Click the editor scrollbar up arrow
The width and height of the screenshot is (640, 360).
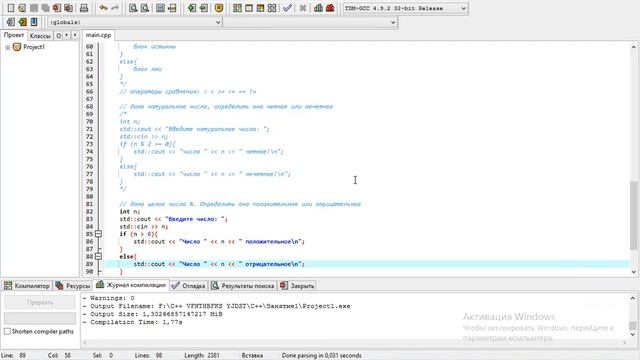(x=633, y=47)
